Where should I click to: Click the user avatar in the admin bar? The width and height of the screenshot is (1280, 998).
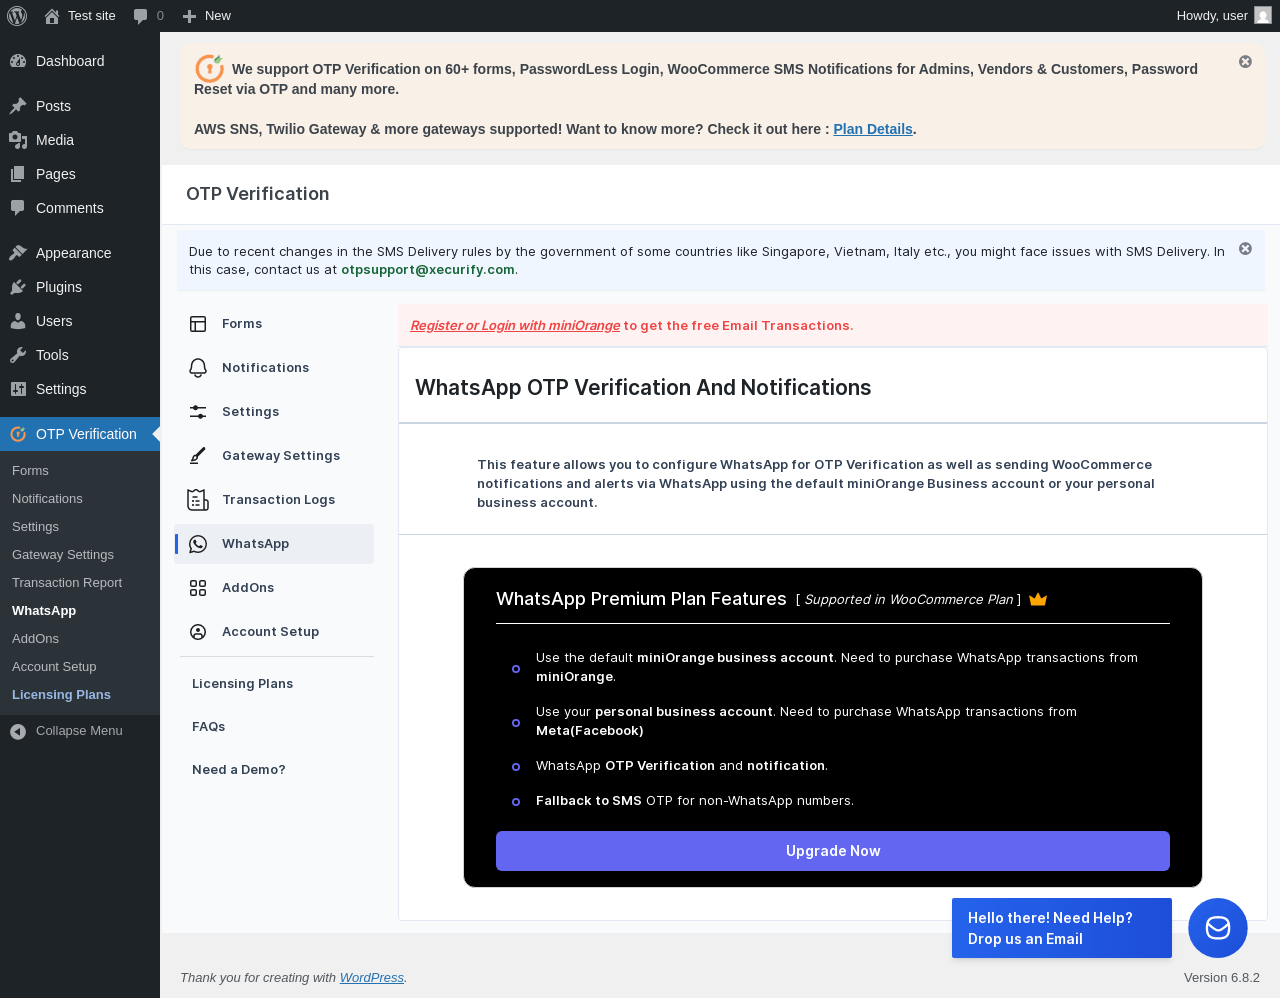(1263, 16)
